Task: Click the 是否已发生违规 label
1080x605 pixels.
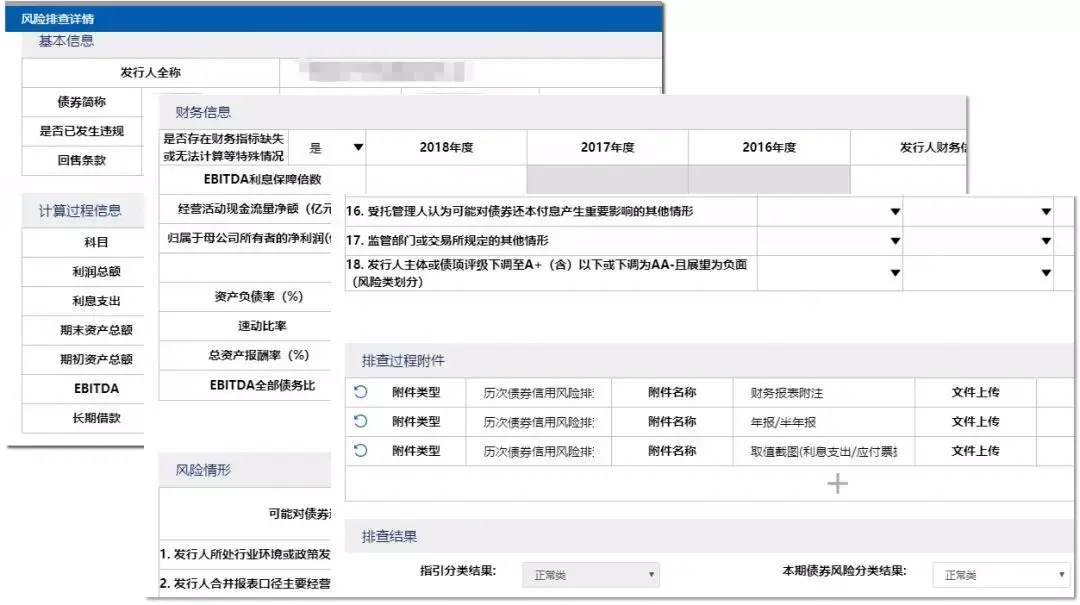Action: pos(81,131)
